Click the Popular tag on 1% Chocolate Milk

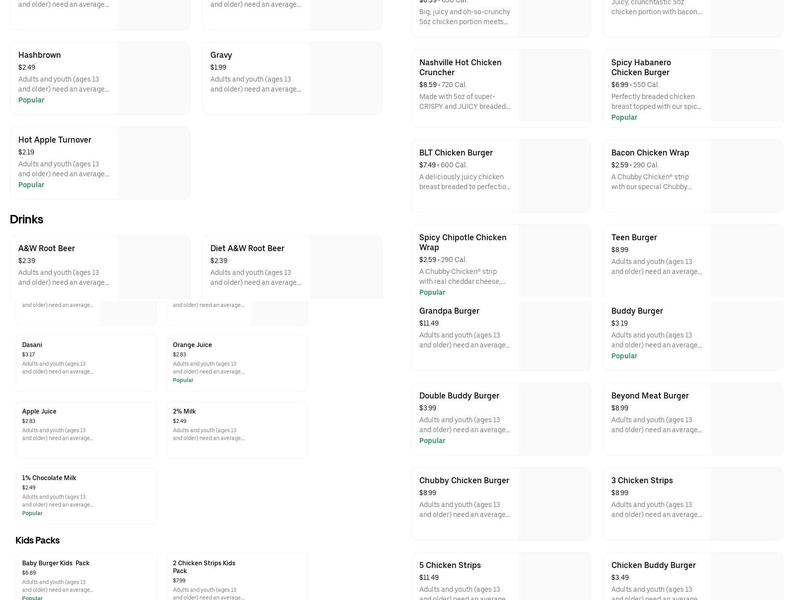[x=32, y=513]
